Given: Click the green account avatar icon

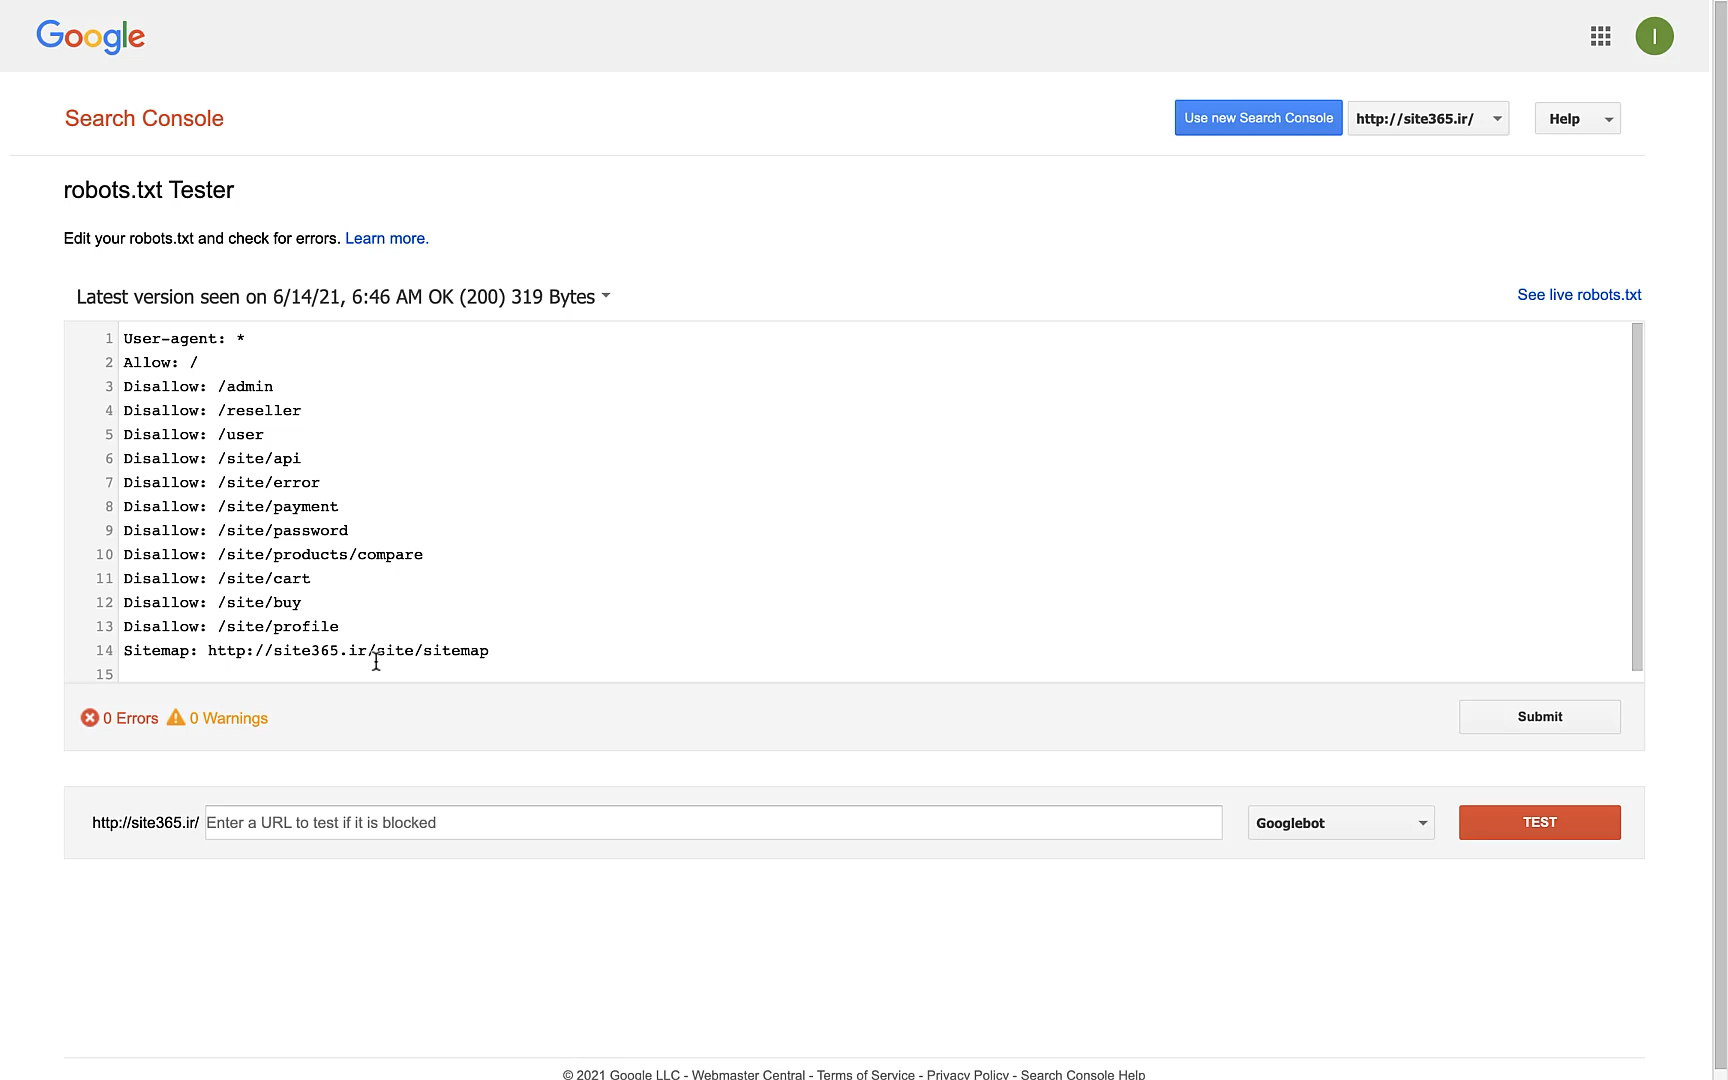Looking at the screenshot, I should [x=1654, y=37].
